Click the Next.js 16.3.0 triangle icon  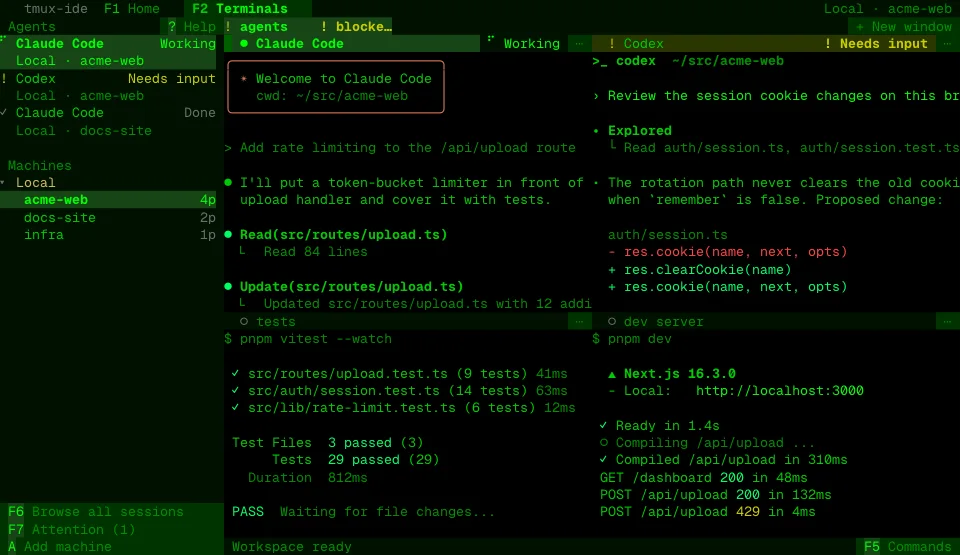[x=612, y=374]
